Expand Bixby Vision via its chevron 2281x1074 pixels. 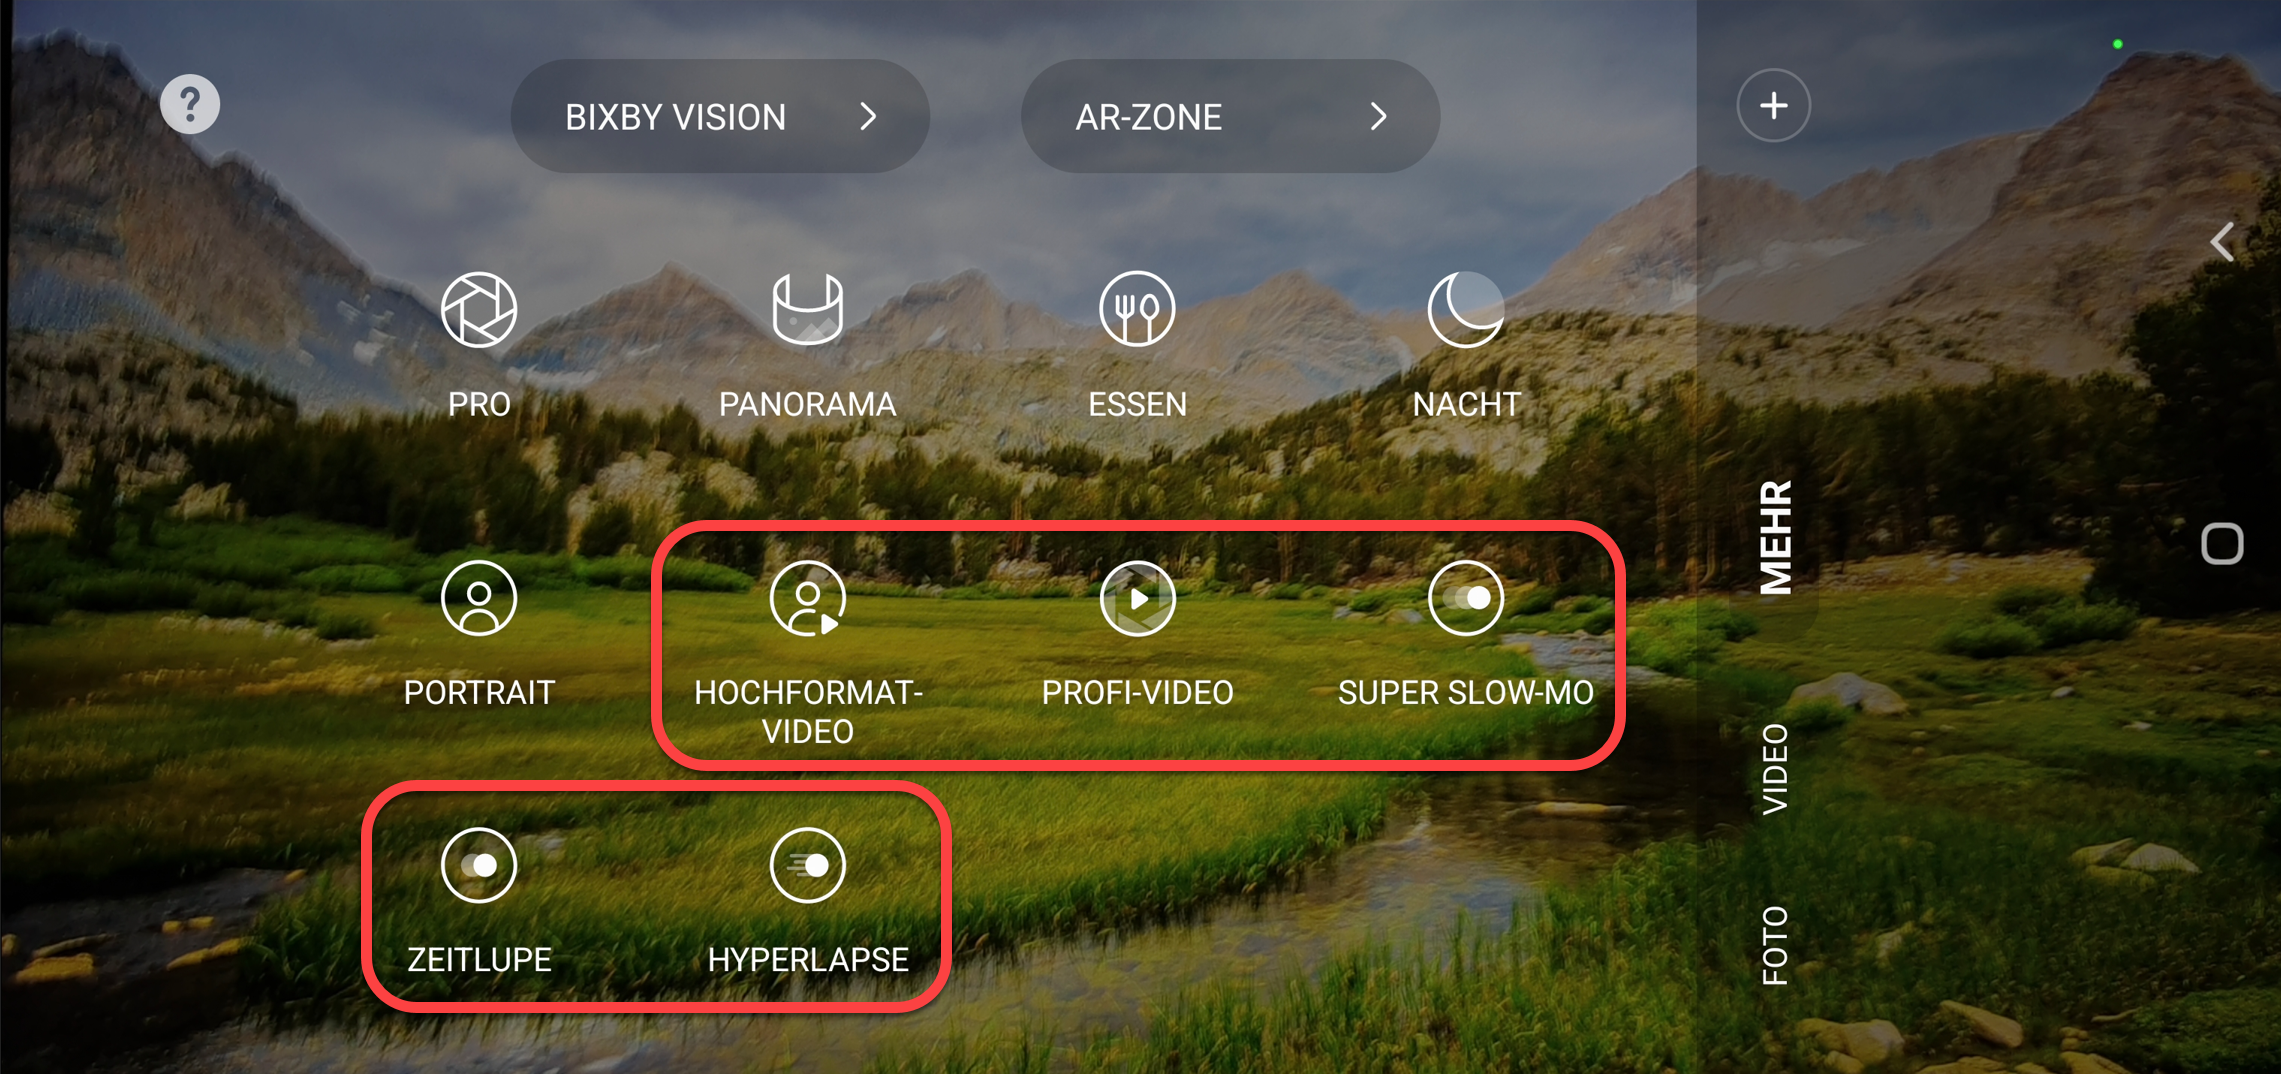click(869, 117)
